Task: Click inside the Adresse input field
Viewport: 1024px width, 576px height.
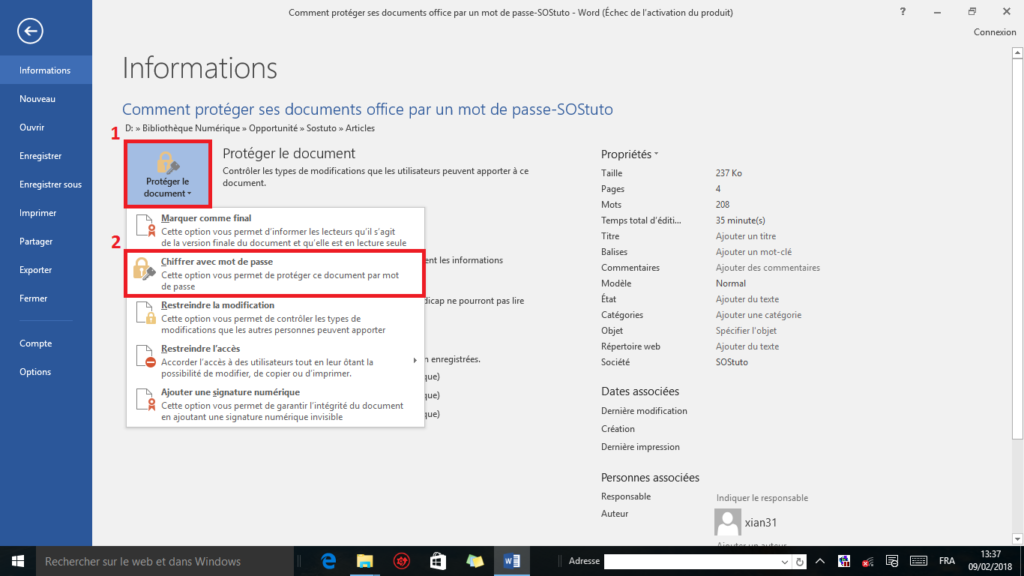Action: point(690,561)
